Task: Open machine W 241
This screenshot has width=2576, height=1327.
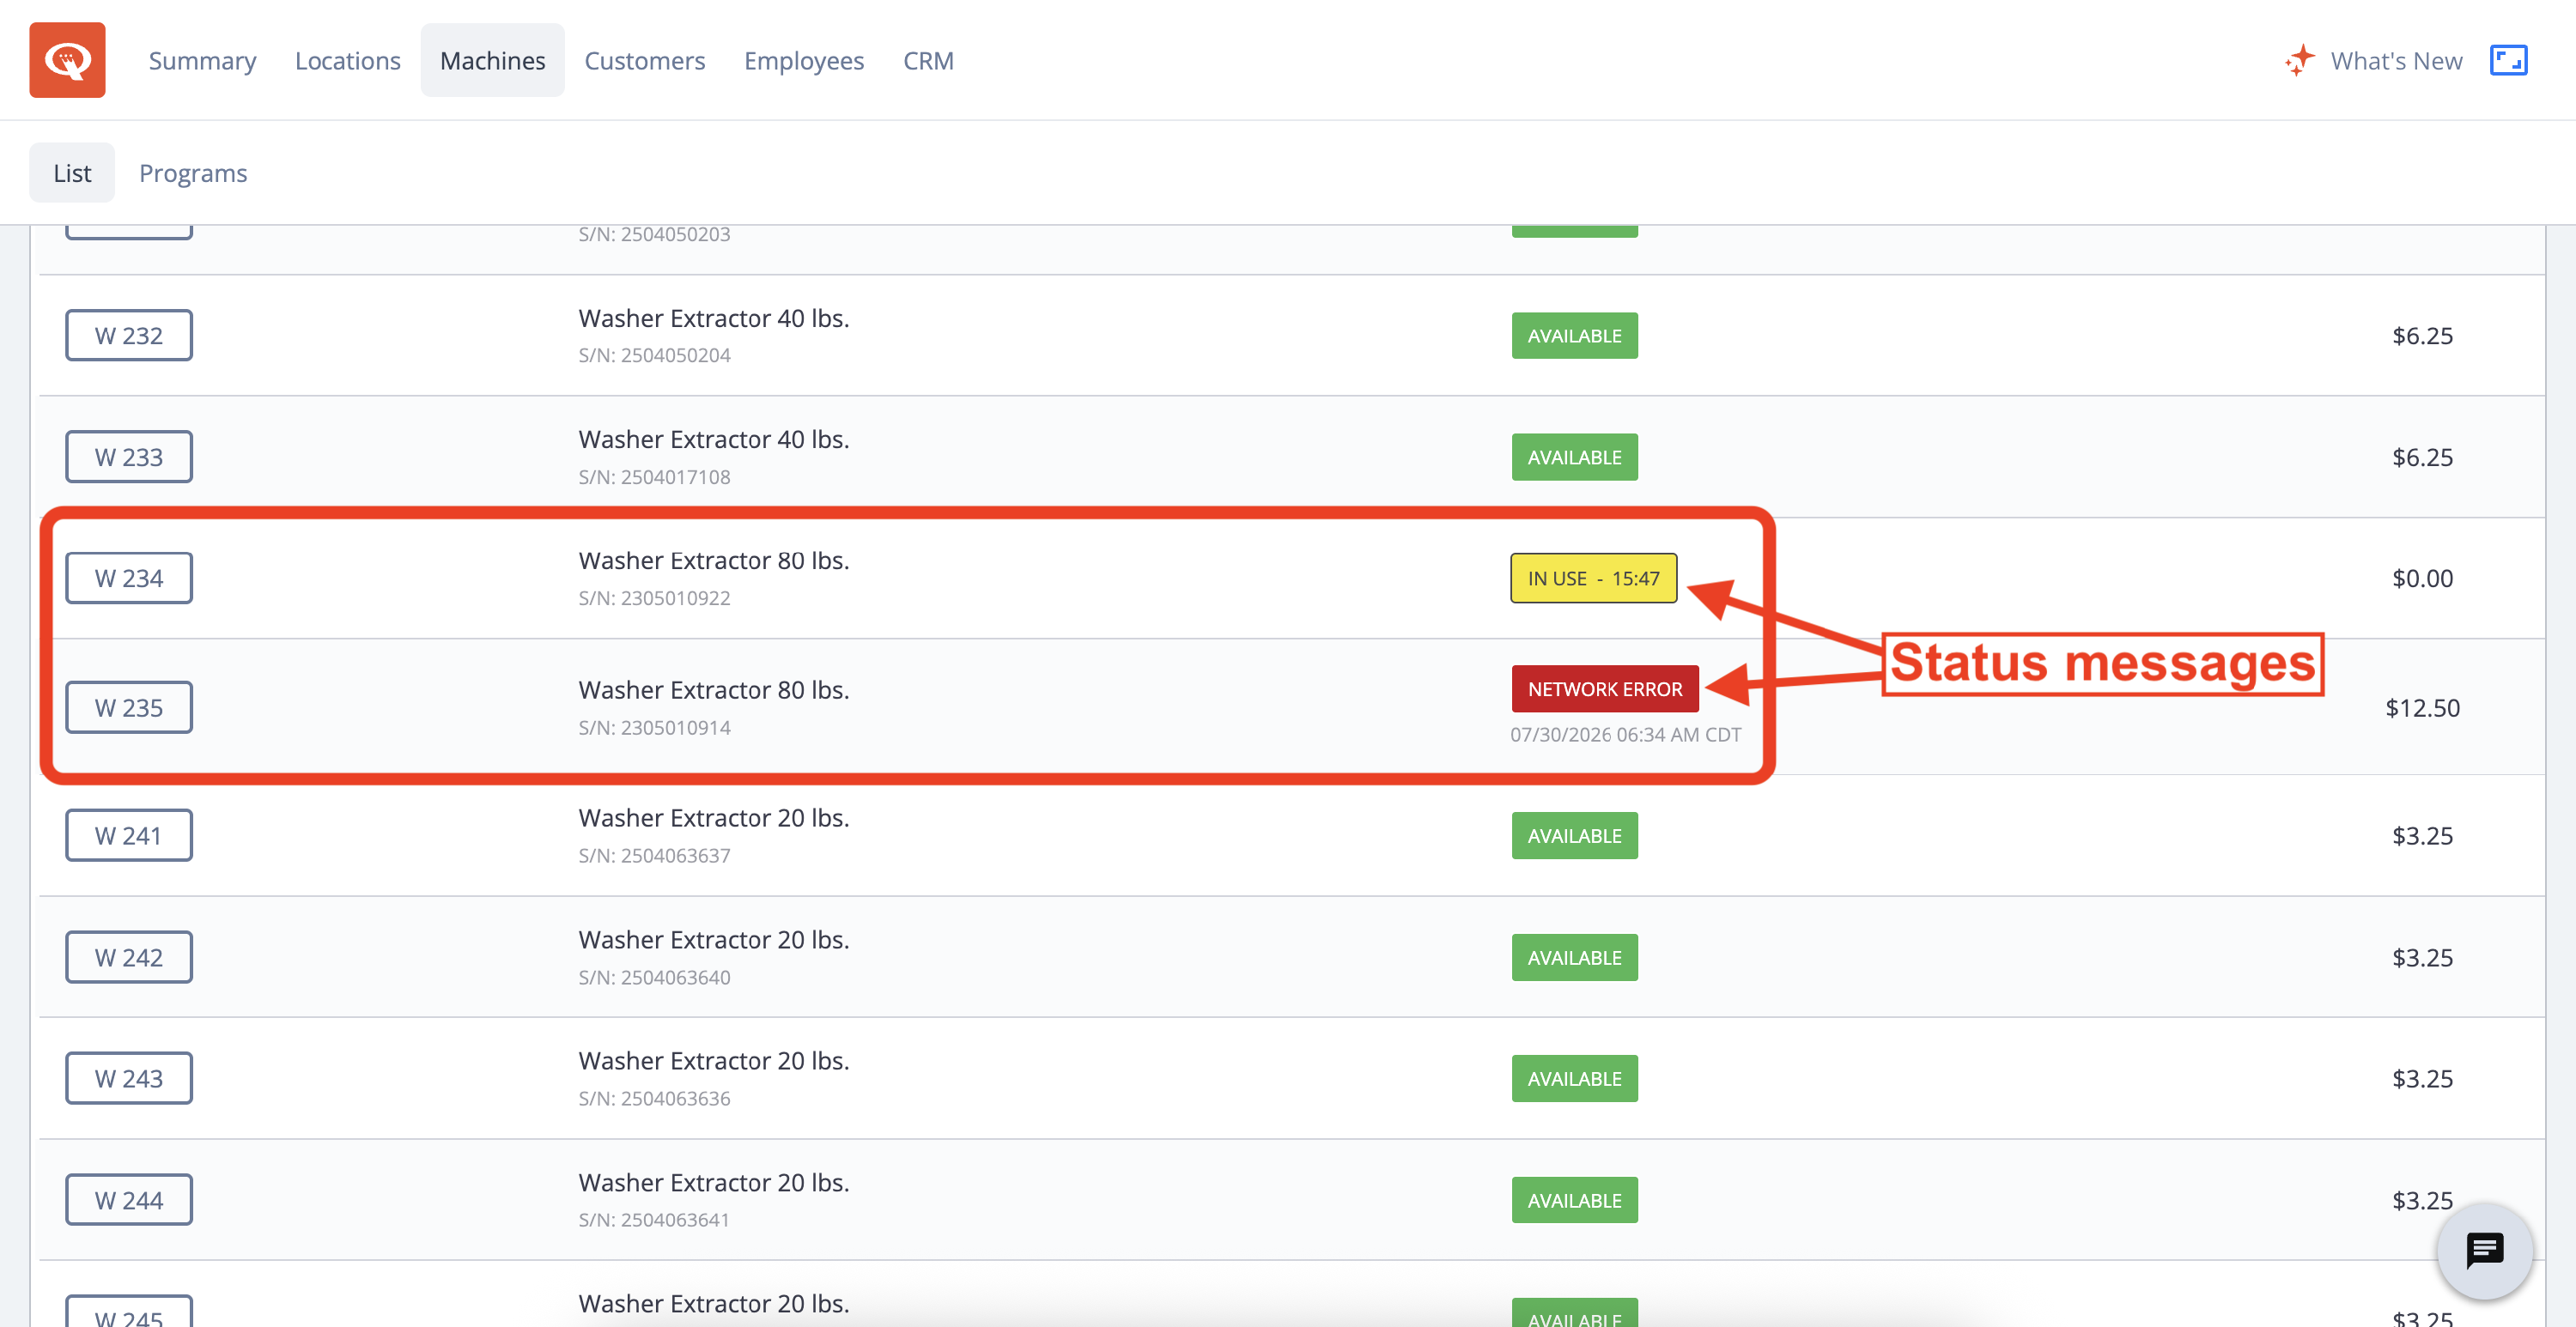Action: 129,836
